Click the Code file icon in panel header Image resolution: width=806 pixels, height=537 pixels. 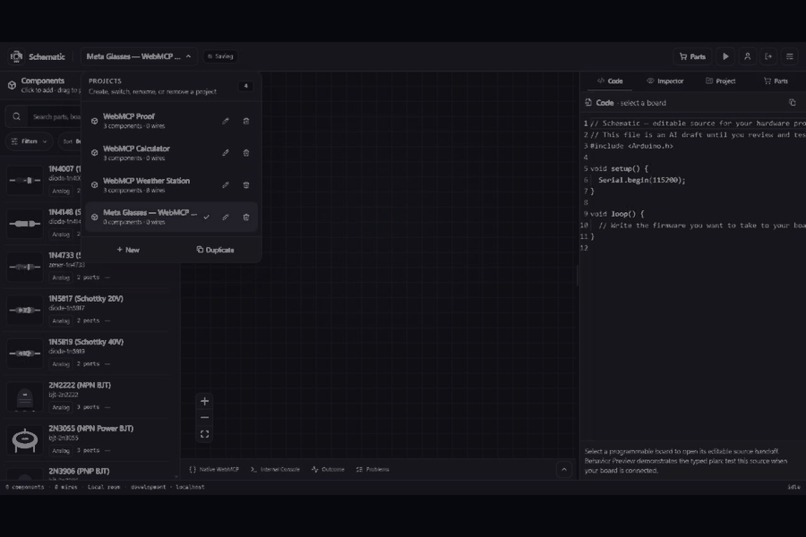coord(588,103)
